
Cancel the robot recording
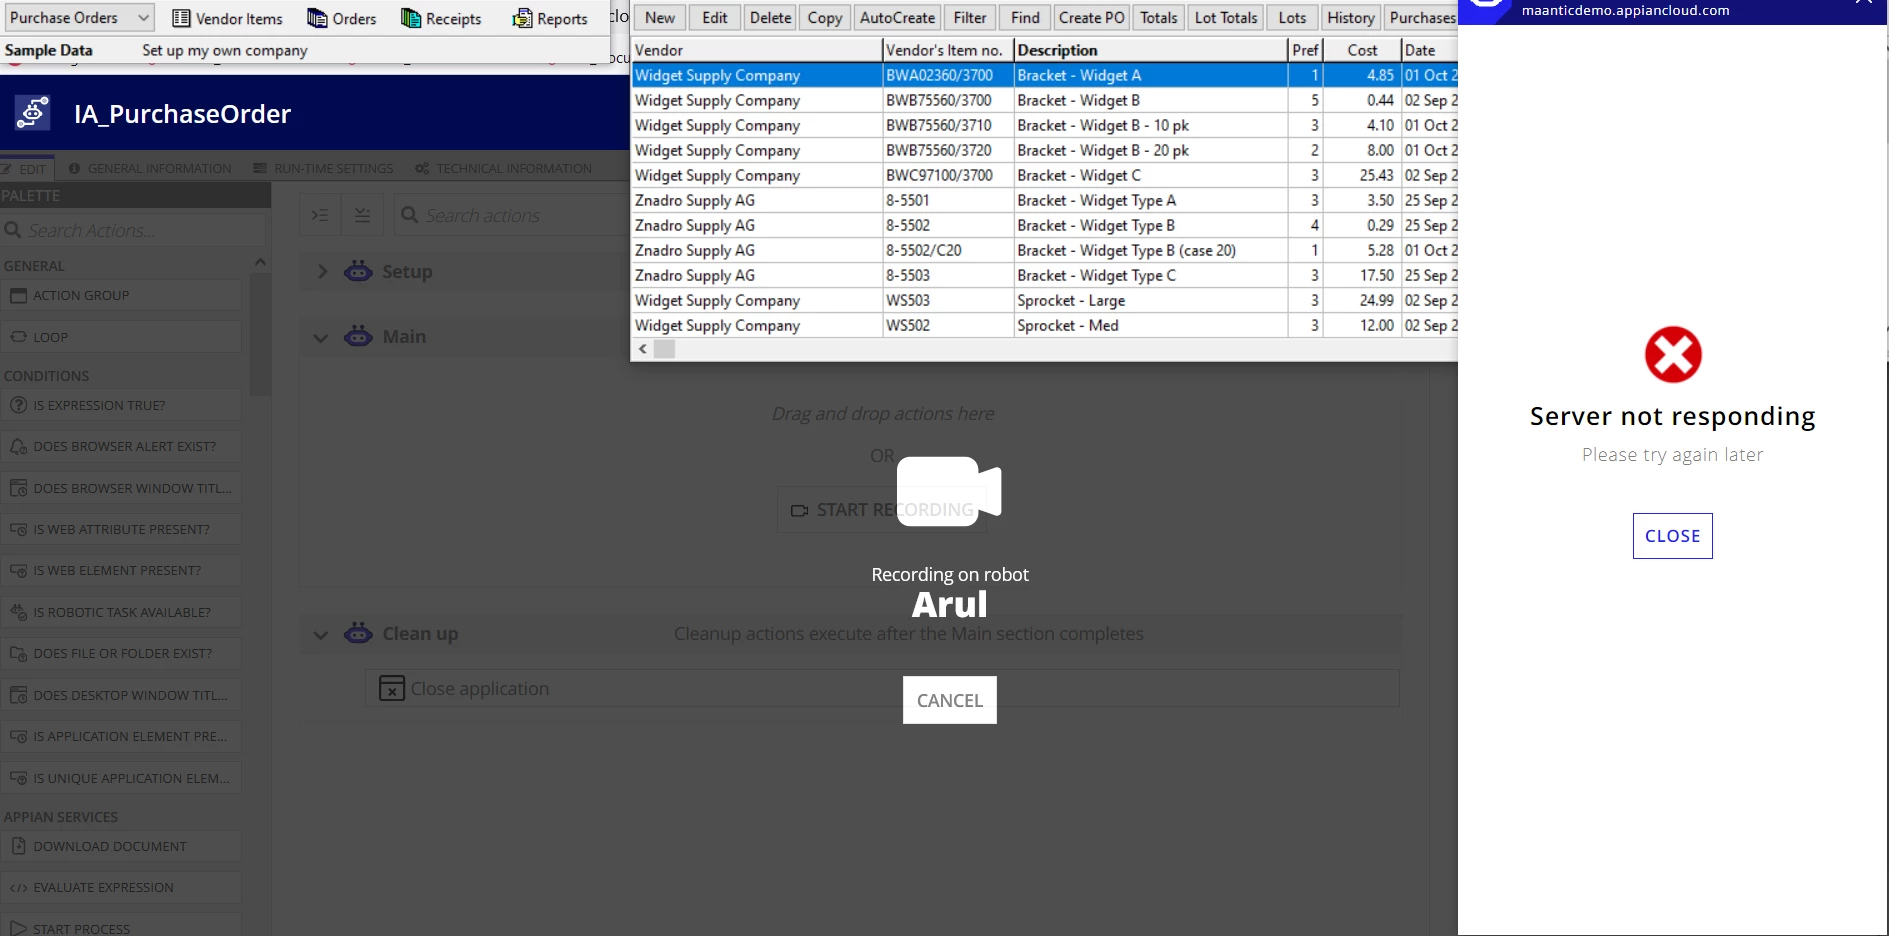tap(950, 700)
